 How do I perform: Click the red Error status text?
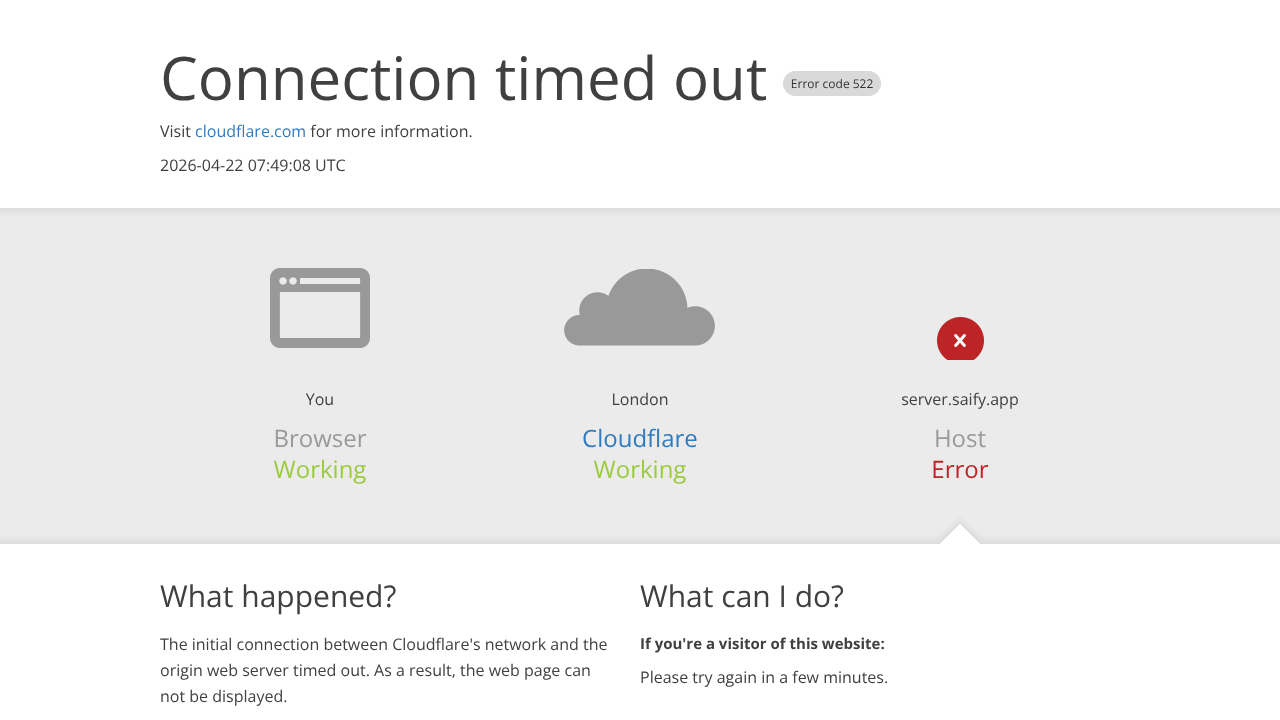coord(960,469)
